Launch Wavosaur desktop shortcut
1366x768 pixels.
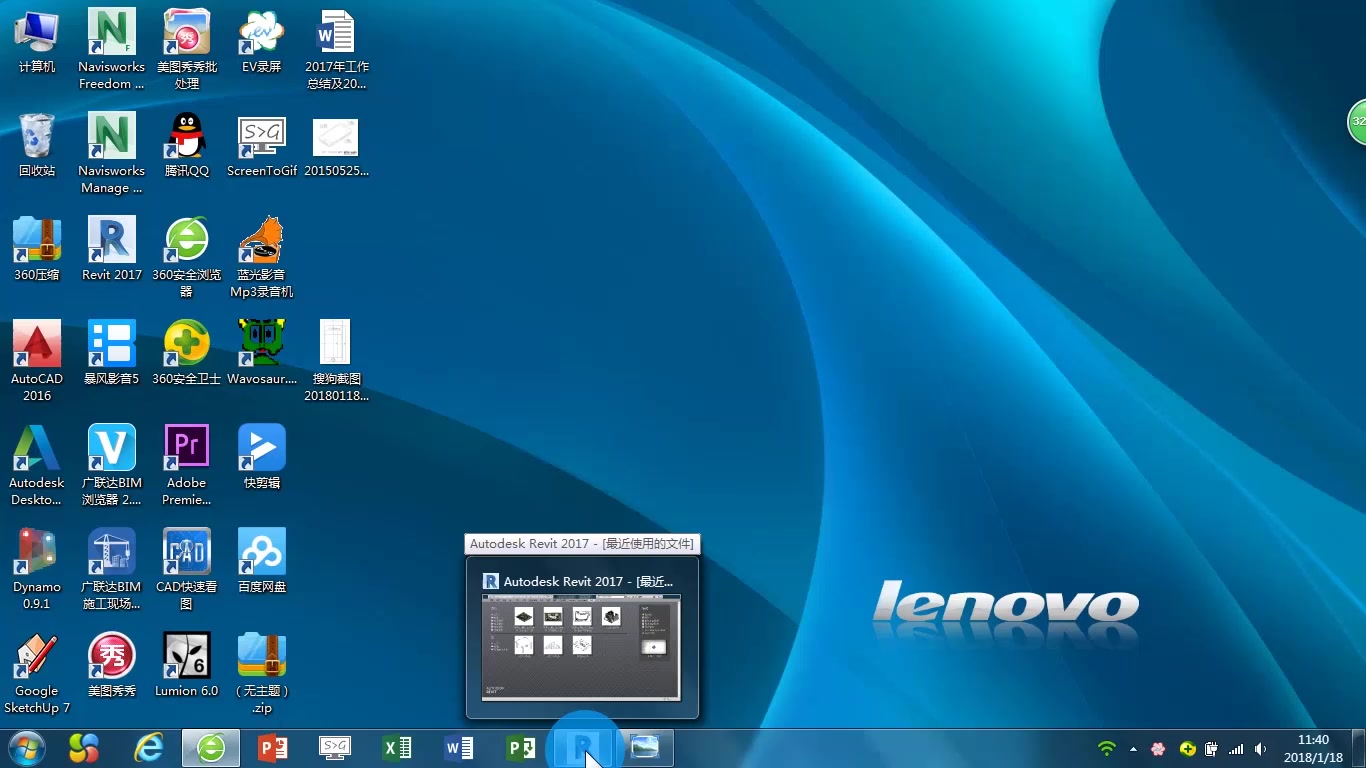(x=262, y=354)
